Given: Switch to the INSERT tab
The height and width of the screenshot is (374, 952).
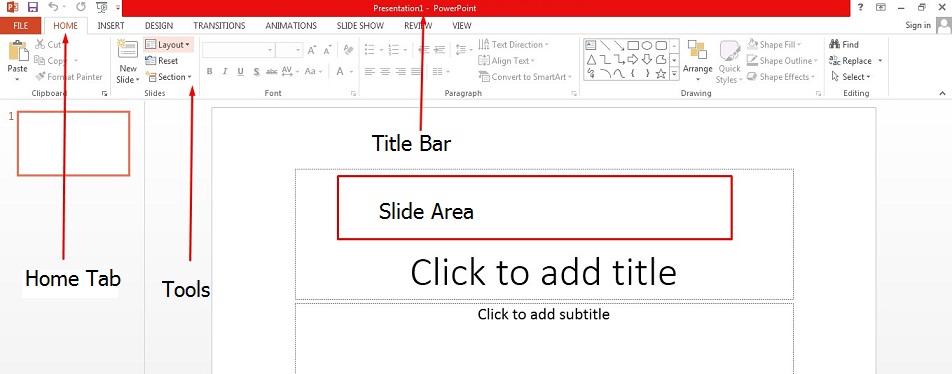Looking at the screenshot, I should click(x=110, y=26).
